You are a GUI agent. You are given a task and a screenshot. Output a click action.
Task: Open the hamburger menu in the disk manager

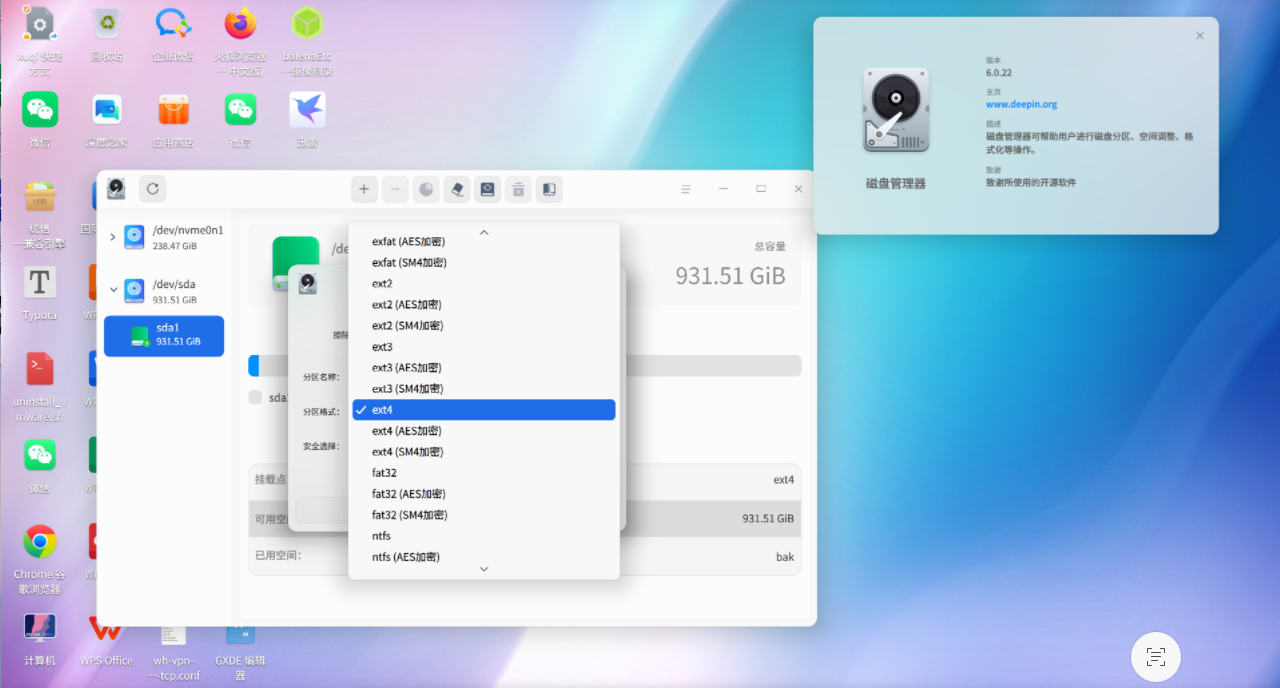pos(686,188)
